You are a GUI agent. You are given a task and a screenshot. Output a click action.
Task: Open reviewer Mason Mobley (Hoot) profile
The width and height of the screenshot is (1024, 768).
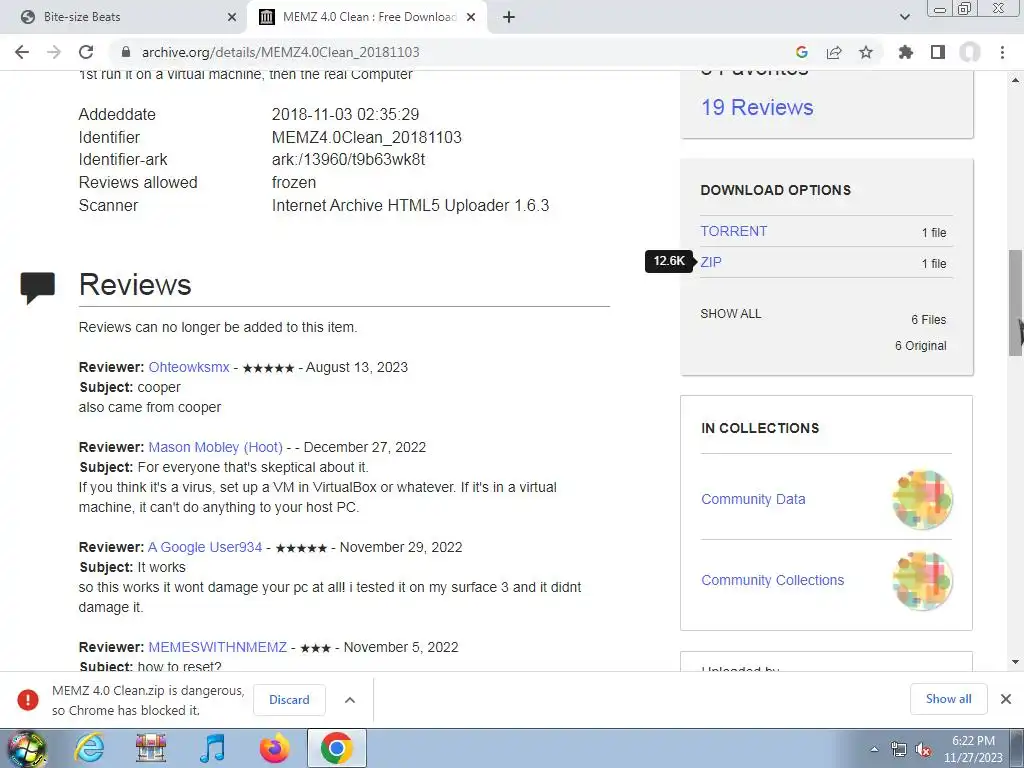216,447
